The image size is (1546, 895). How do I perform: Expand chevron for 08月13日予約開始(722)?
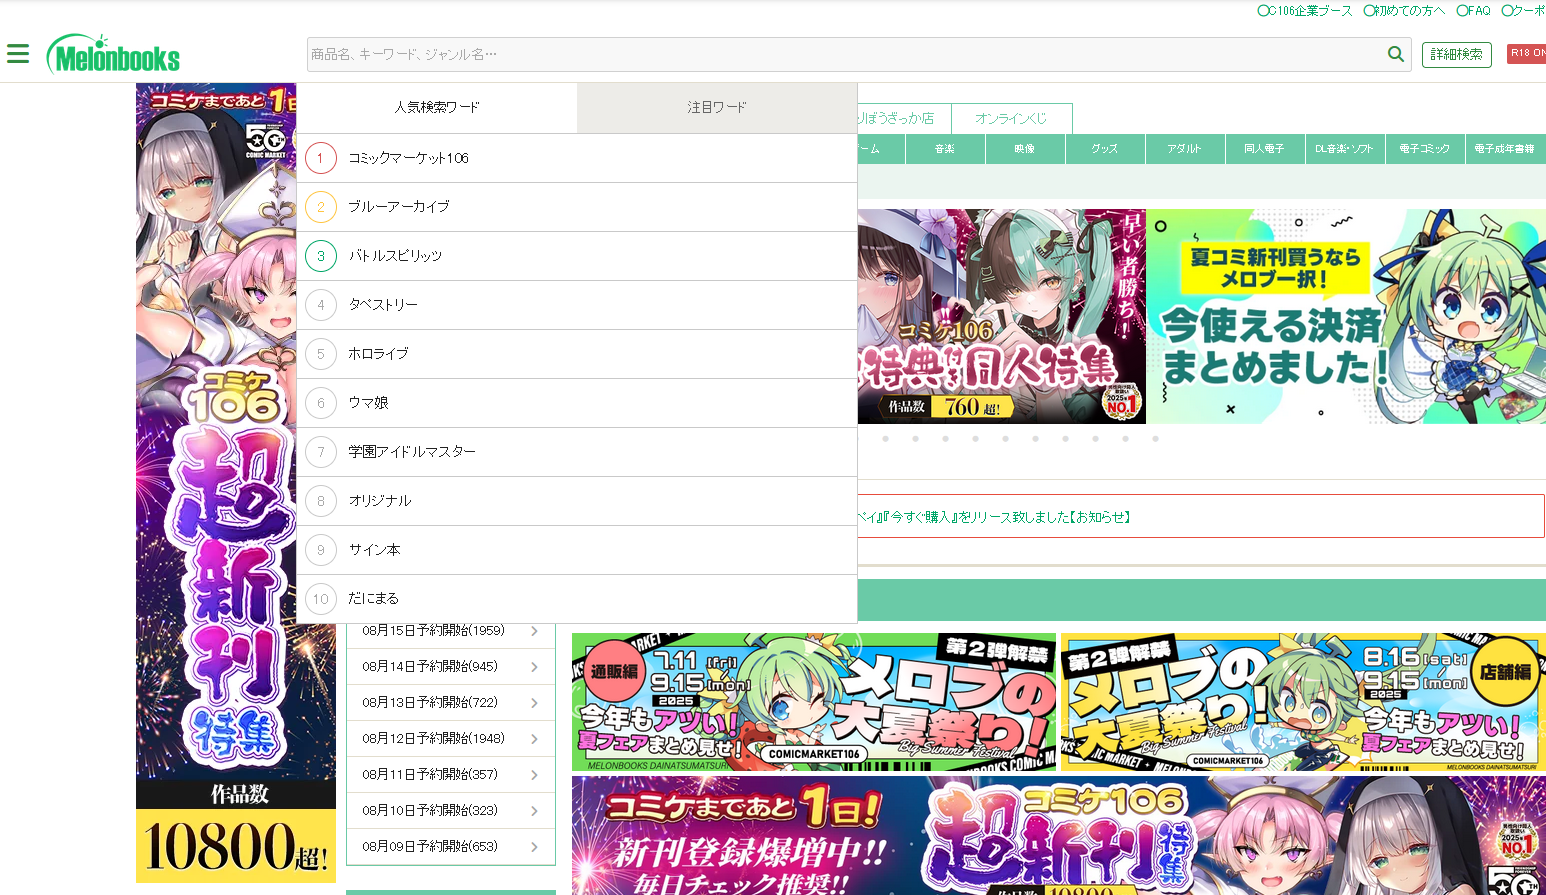[x=535, y=703]
